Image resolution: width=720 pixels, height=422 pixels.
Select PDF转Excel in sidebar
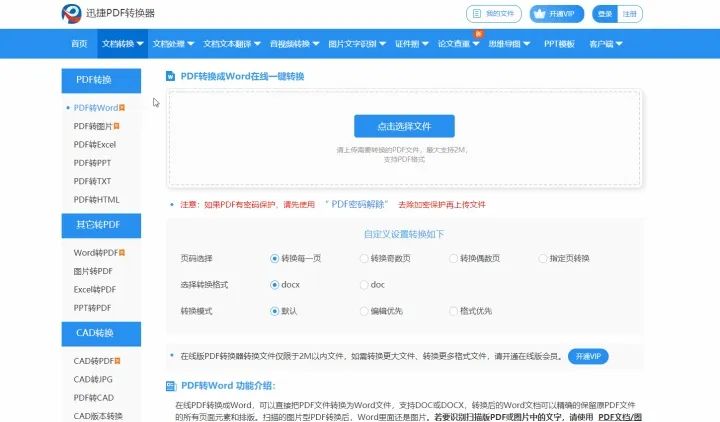[95, 145]
